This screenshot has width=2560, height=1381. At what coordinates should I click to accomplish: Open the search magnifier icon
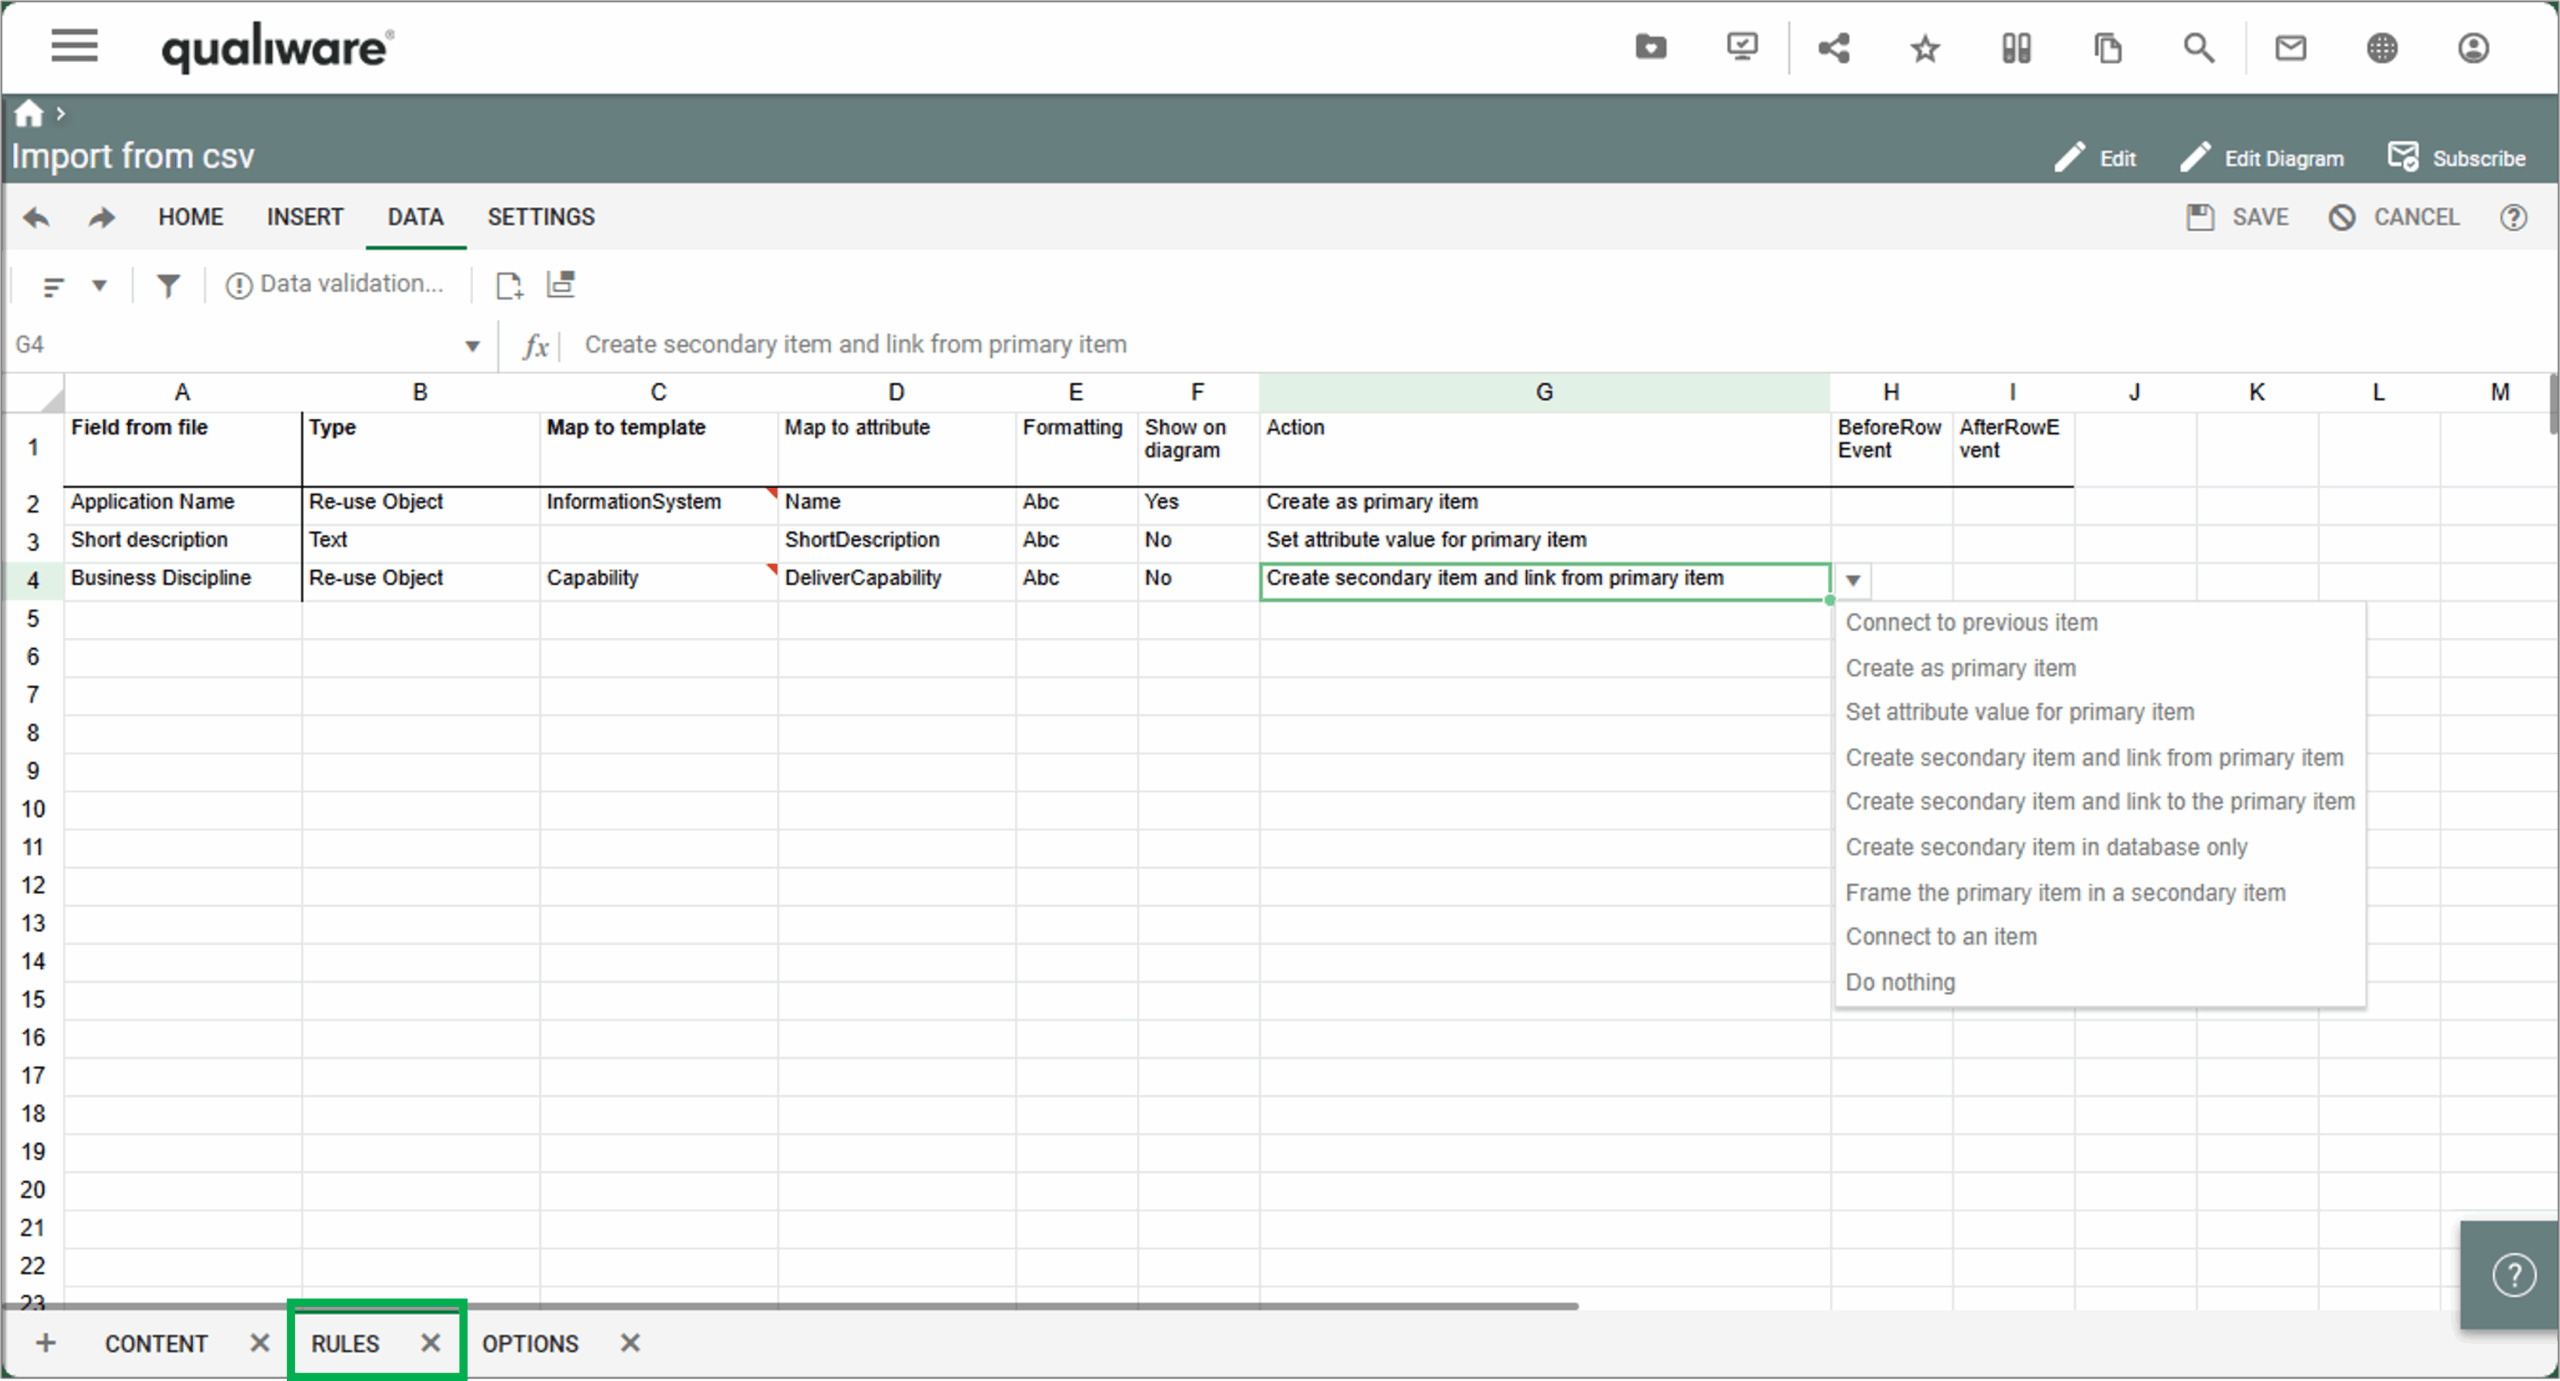pos(2198,48)
